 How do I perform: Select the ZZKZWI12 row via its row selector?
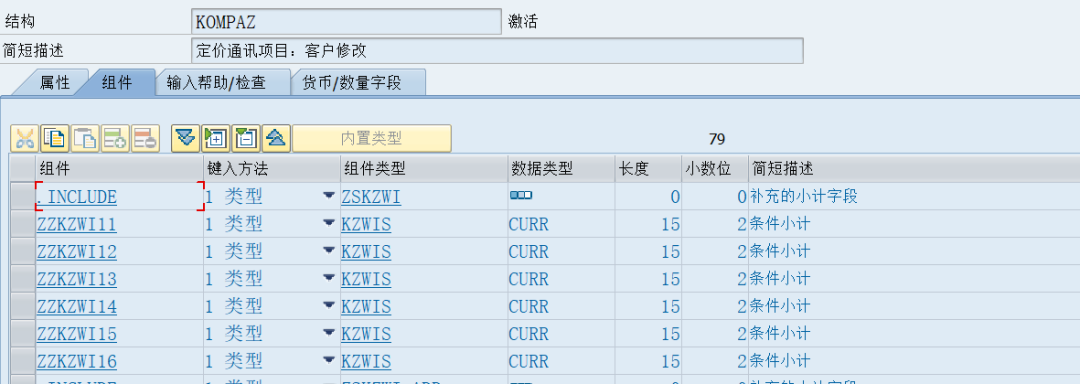click(x=23, y=252)
